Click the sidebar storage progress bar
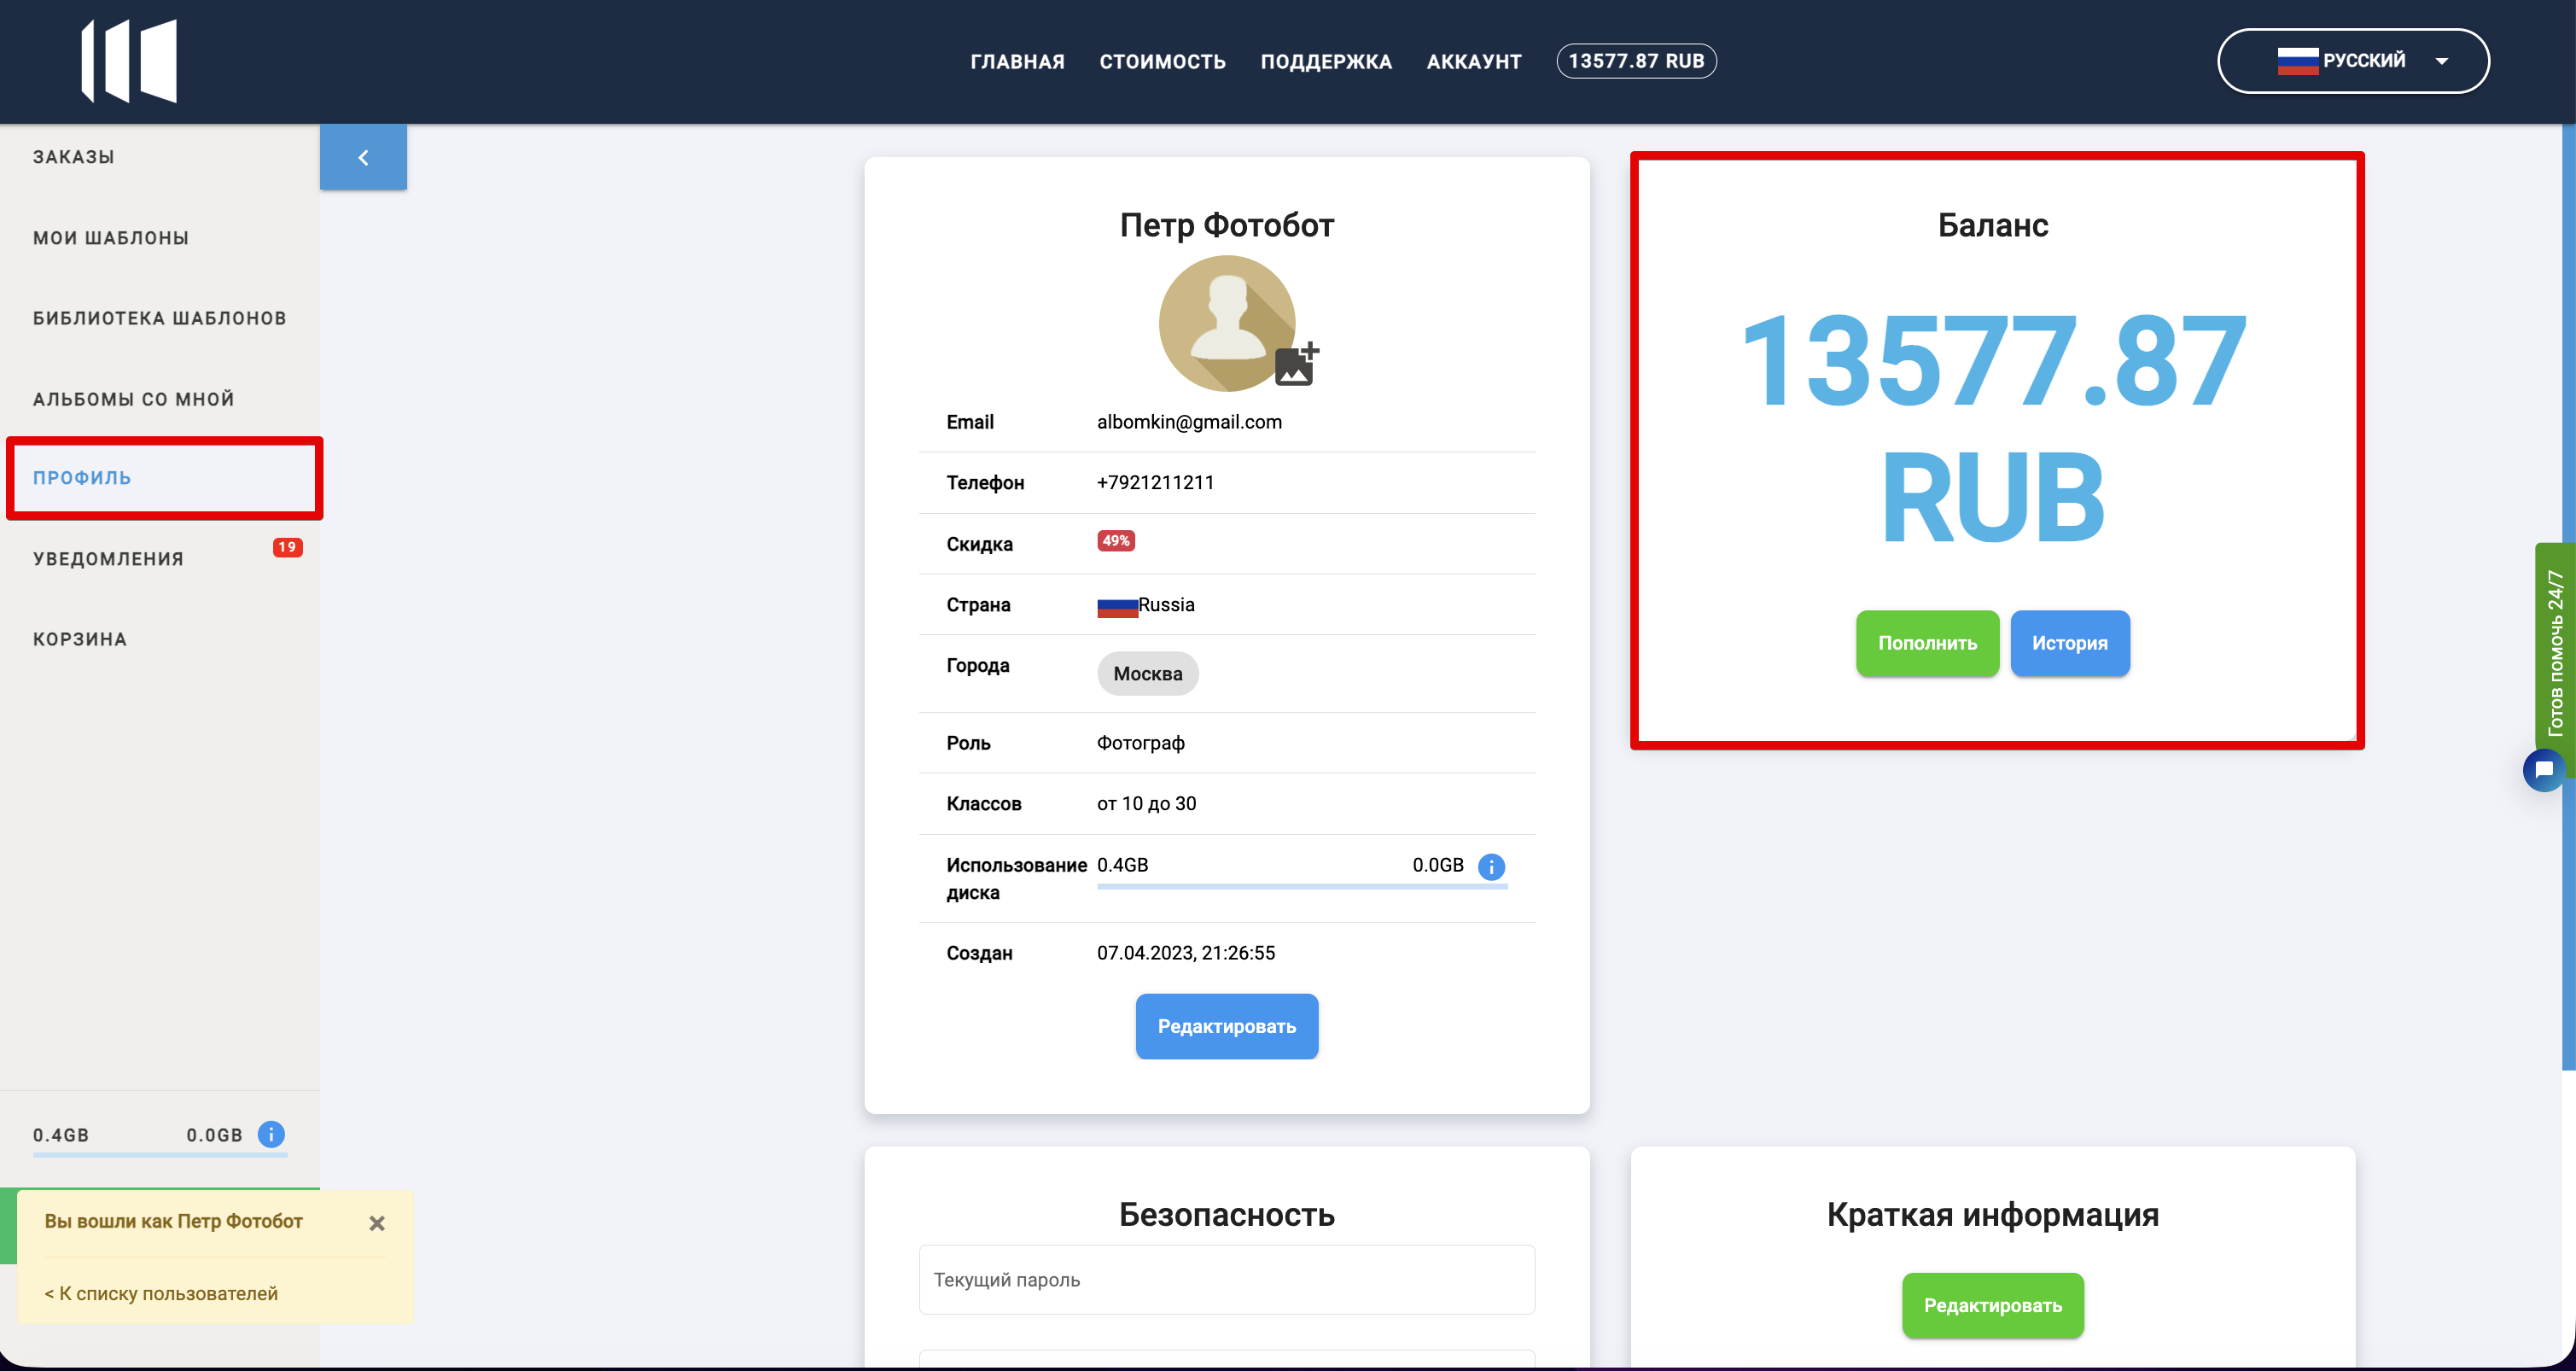The image size is (2576, 1371). coord(160,1155)
